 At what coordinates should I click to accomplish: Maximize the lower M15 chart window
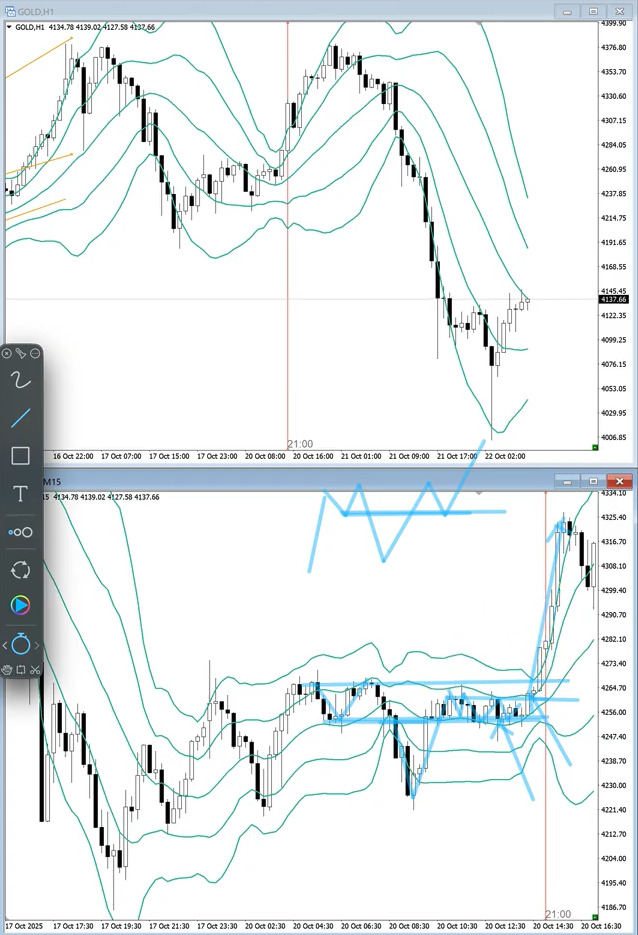592,481
